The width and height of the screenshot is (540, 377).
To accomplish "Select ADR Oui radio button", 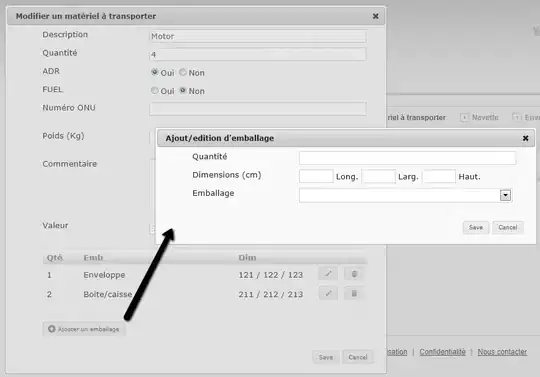I will (x=155, y=72).
